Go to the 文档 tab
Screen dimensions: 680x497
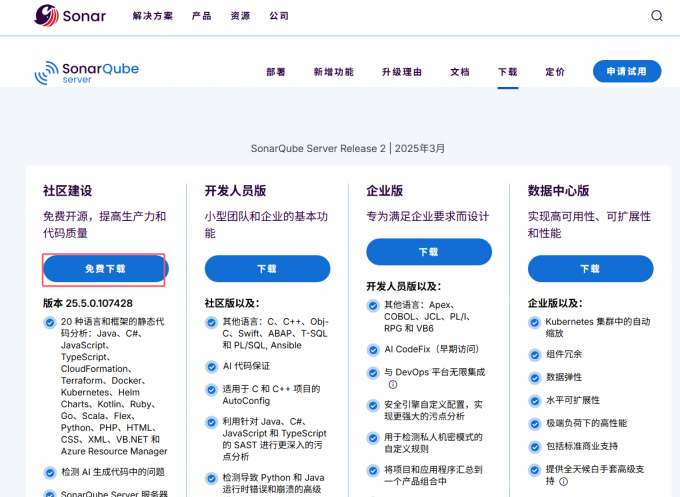pos(460,72)
